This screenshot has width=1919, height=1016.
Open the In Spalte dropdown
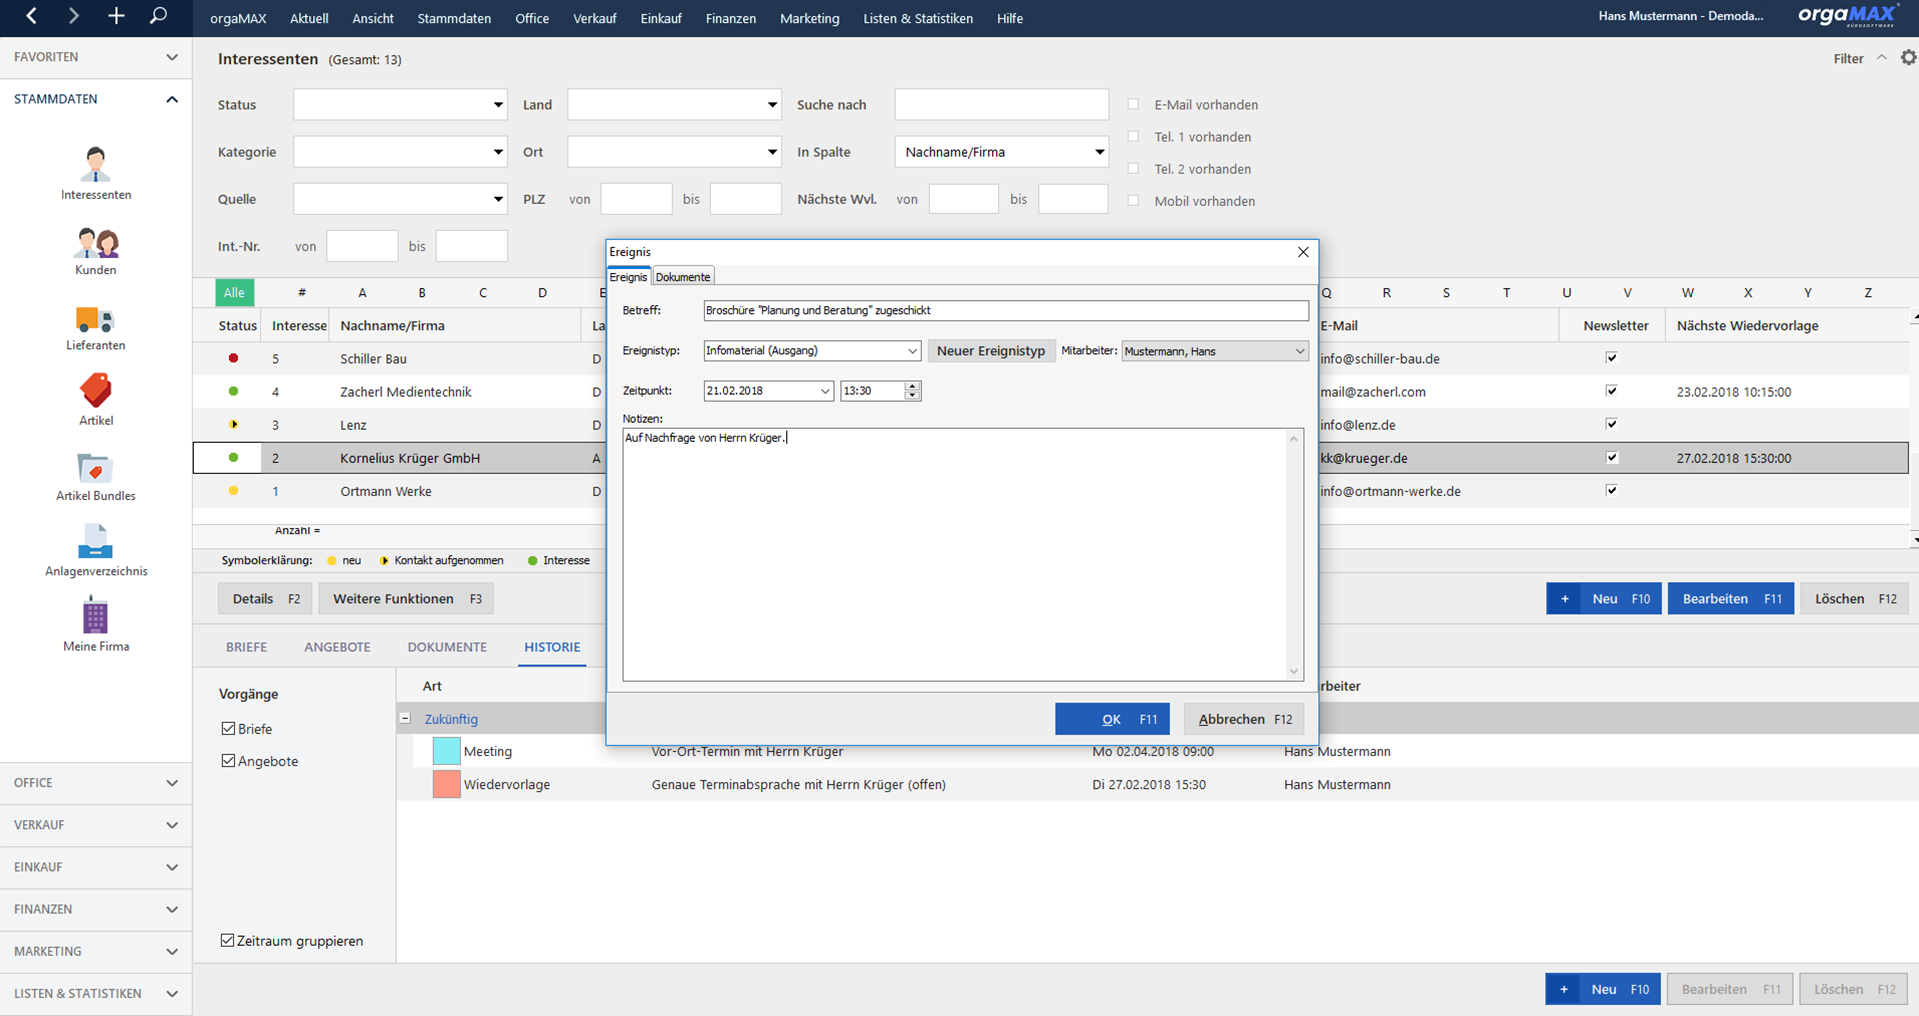[1099, 152]
